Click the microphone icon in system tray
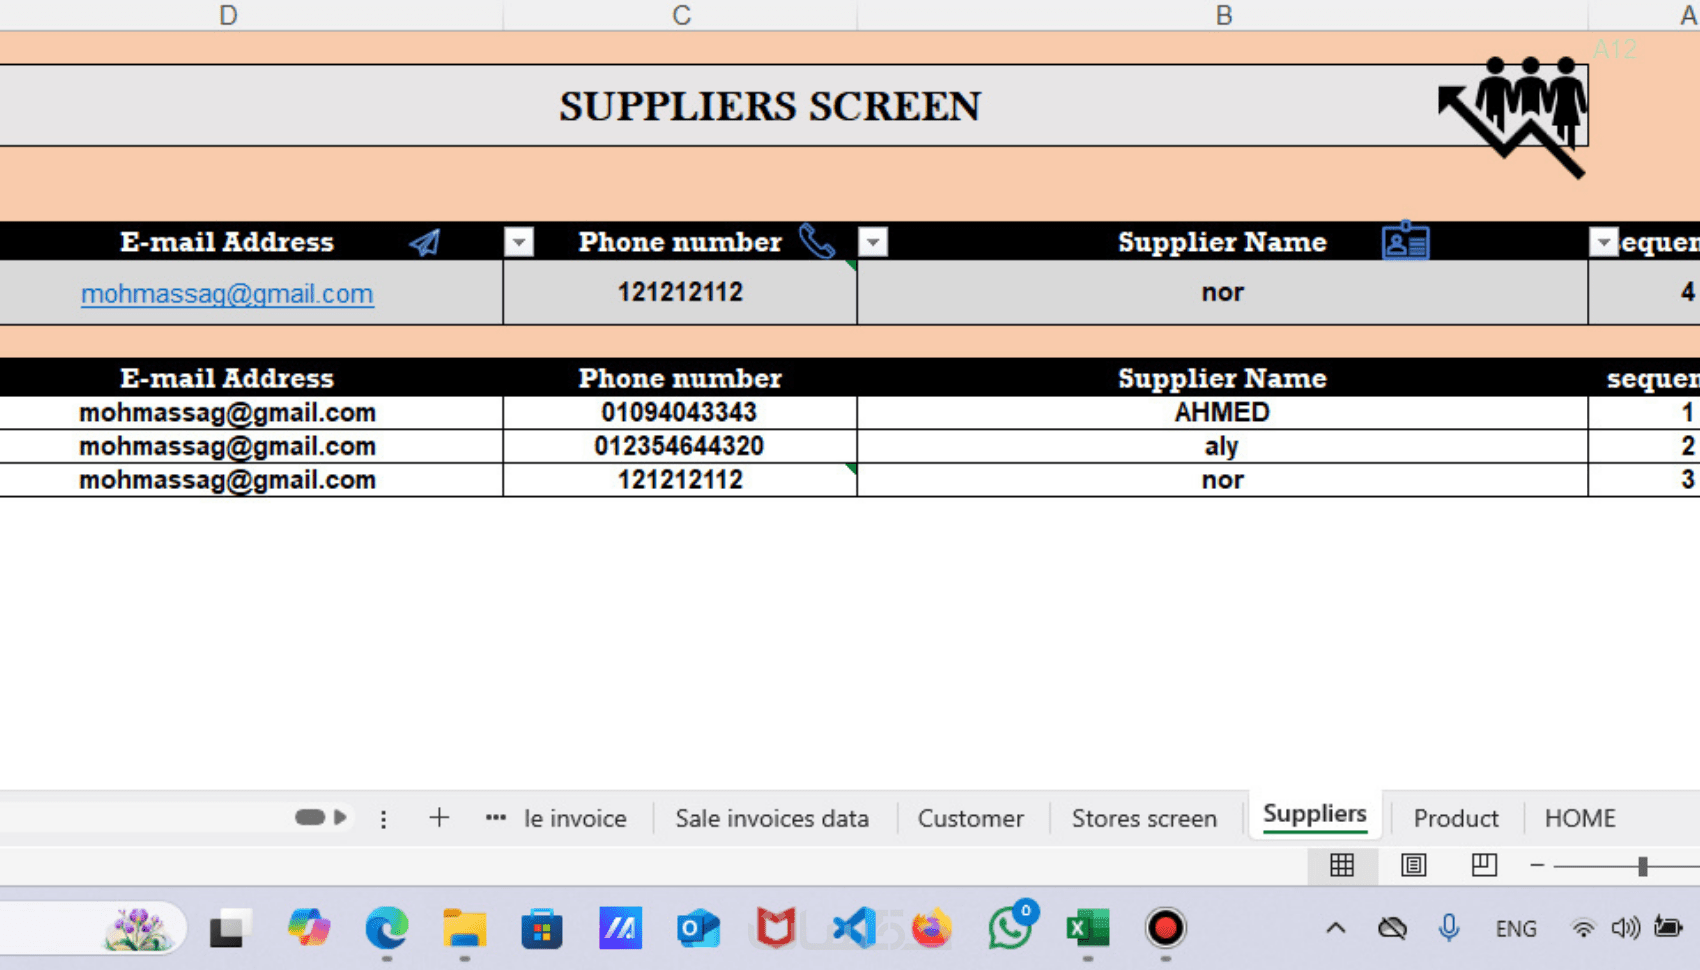 coord(1448,928)
